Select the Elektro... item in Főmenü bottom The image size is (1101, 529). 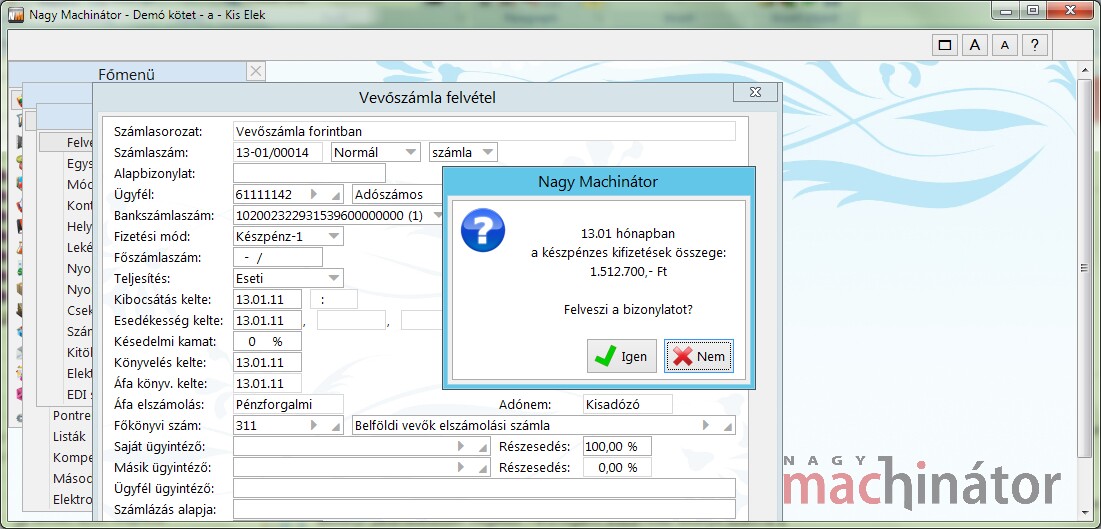coord(72,499)
